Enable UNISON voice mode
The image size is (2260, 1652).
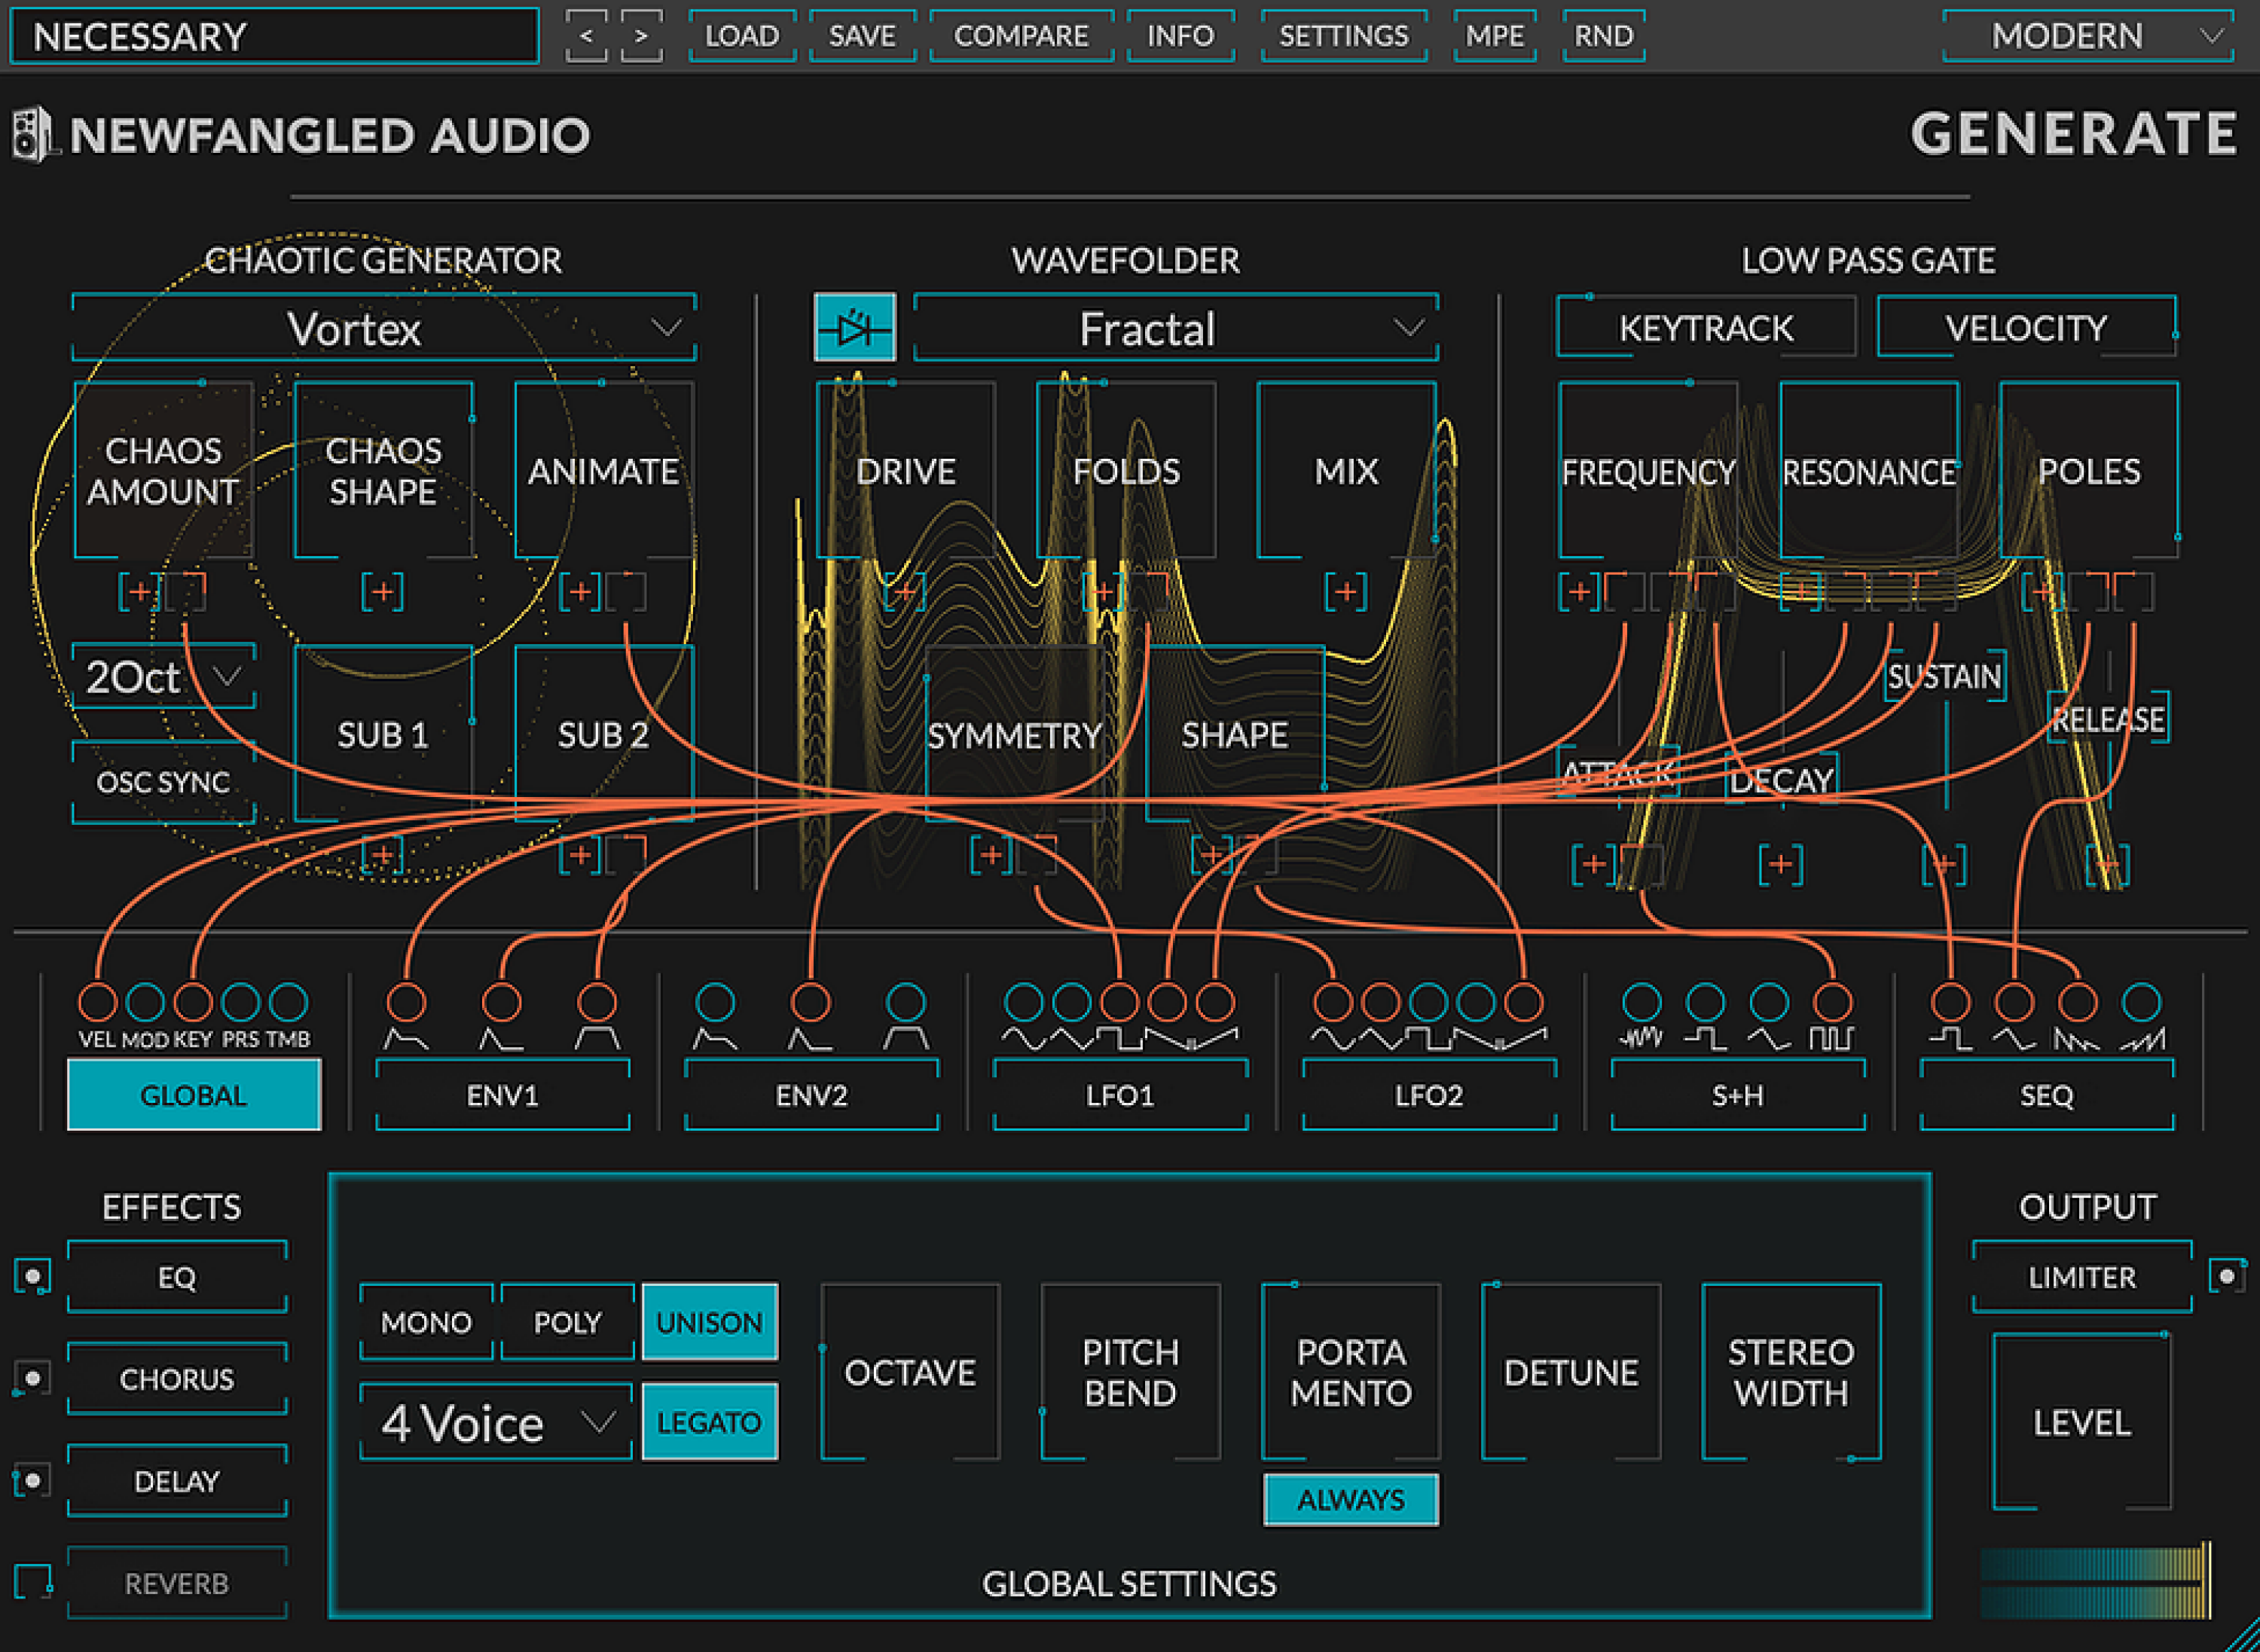pyautogui.click(x=709, y=1322)
